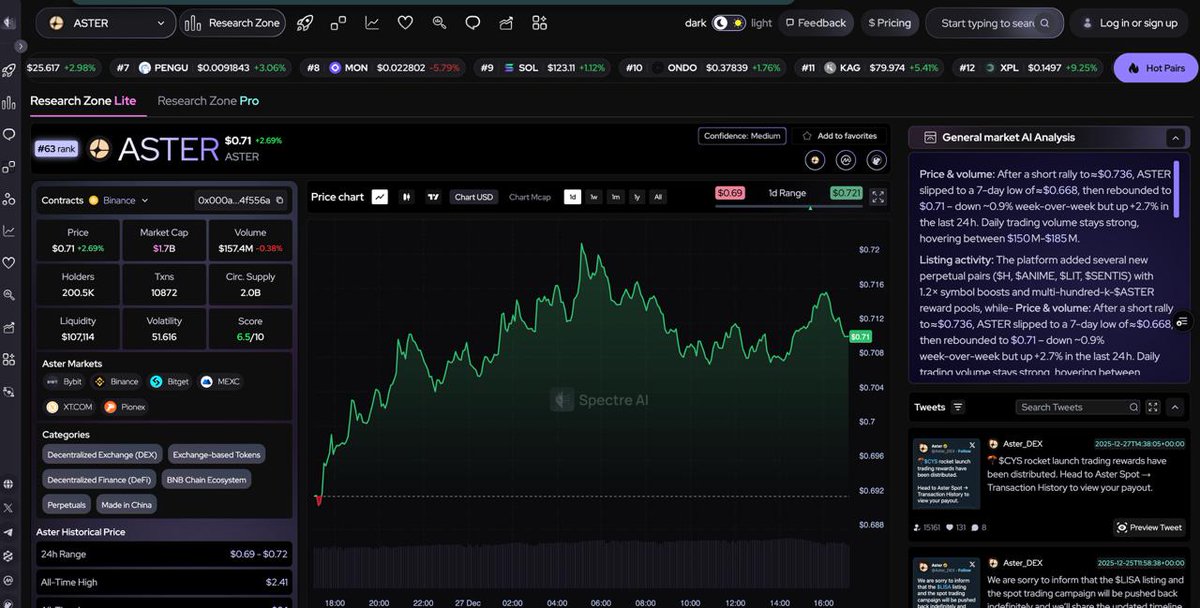Copy the contract address 0x000a...4f556a
Image resolution: width=1200 pixels, height=608 pixels.
coord(280,200)
